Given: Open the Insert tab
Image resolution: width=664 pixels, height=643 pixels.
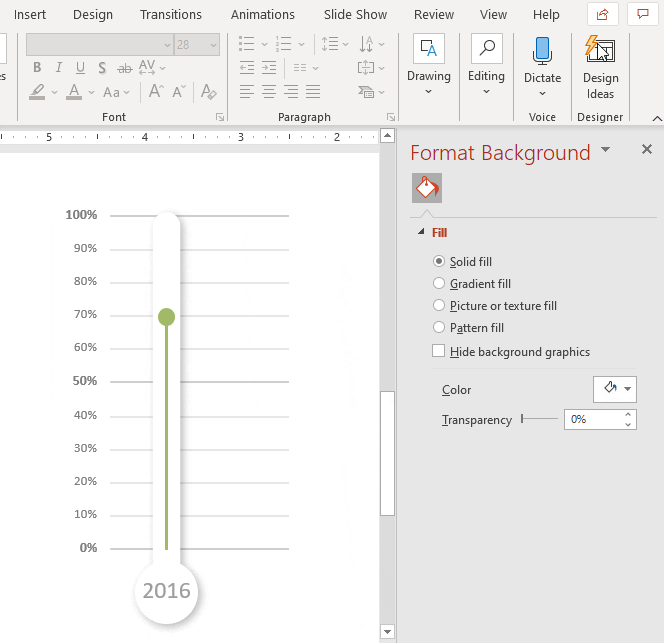Looking at the screenshot, I should click(x=30, y=15).
